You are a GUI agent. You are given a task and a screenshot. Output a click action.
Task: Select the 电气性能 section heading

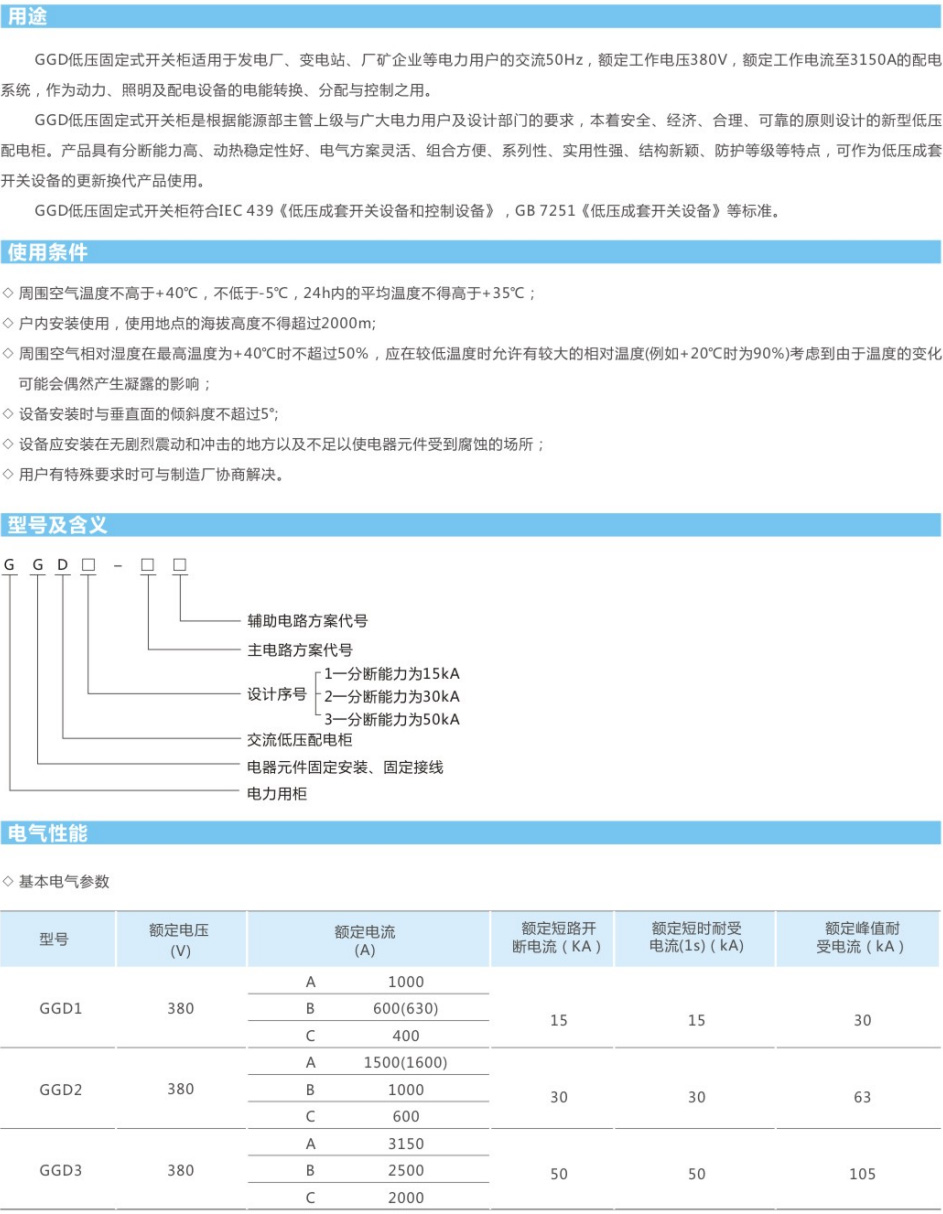[x=48, y=833]
